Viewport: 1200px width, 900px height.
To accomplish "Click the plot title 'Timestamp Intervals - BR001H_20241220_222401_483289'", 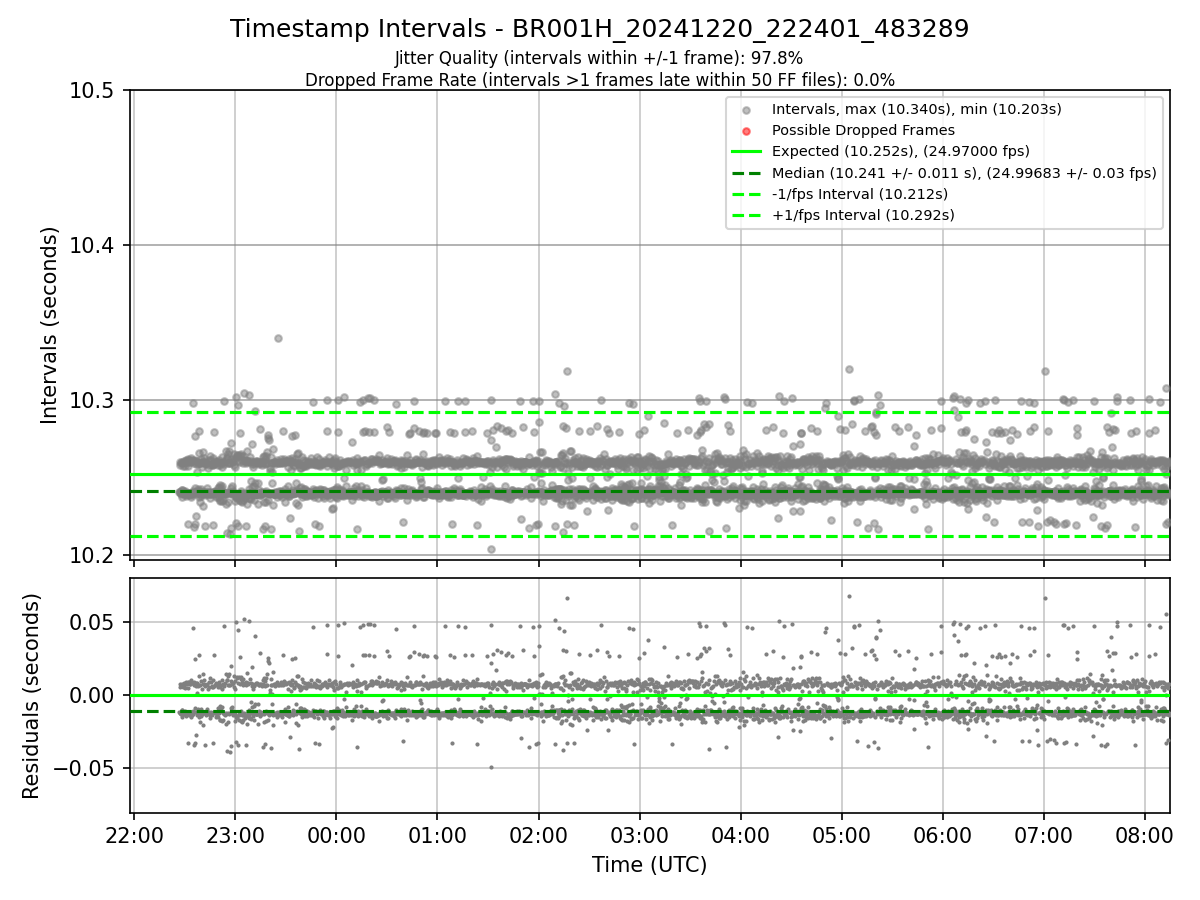I will coord(599,29).
